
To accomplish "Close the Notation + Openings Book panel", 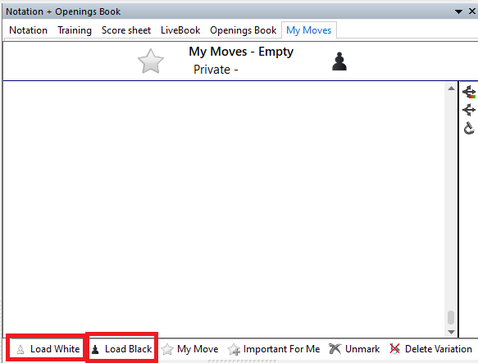I will (472, 11).
